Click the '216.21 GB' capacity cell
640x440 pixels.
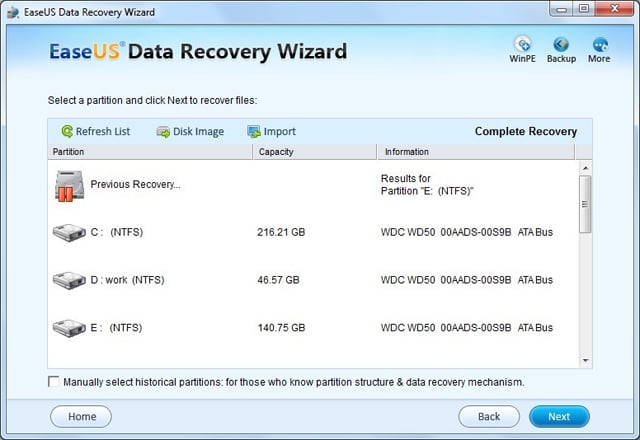pos(281,232)
